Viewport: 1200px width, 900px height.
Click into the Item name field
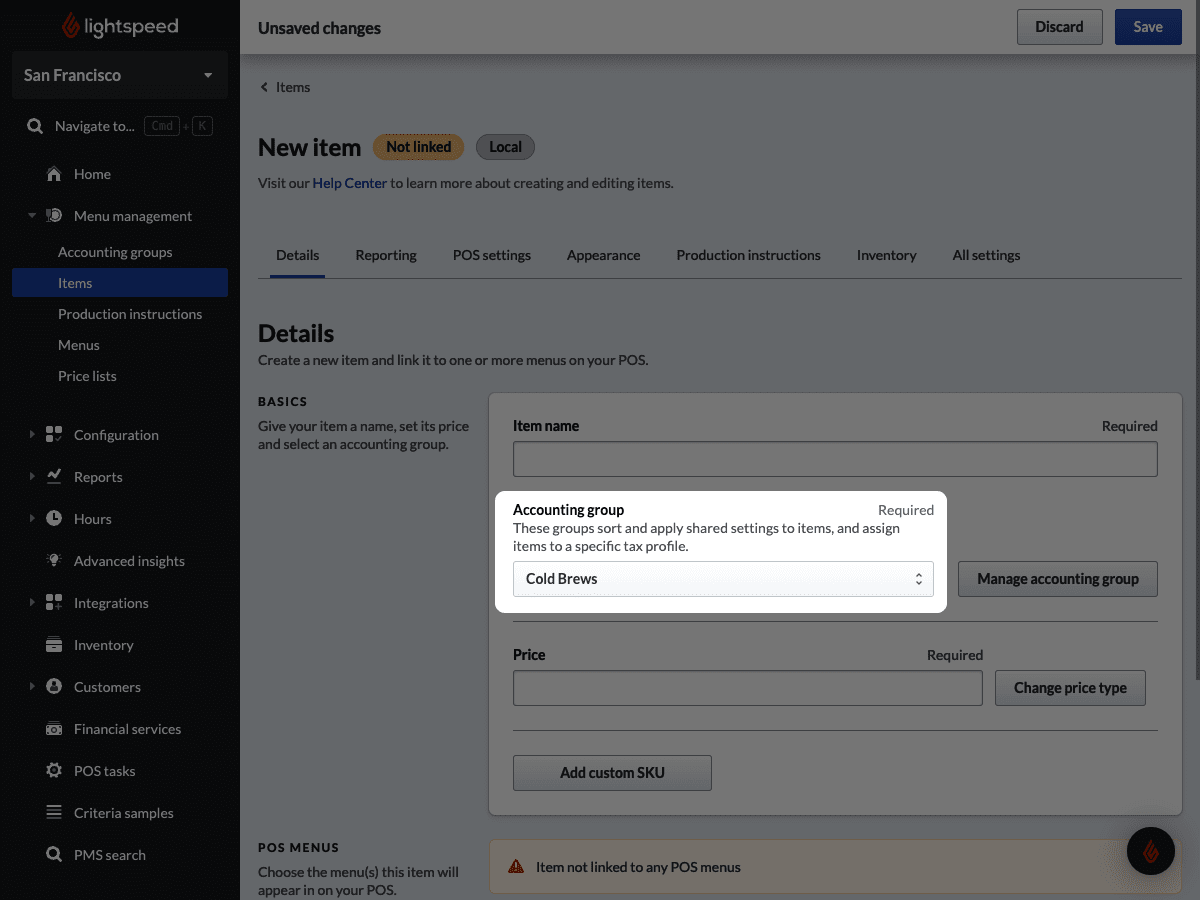[834, 459]
